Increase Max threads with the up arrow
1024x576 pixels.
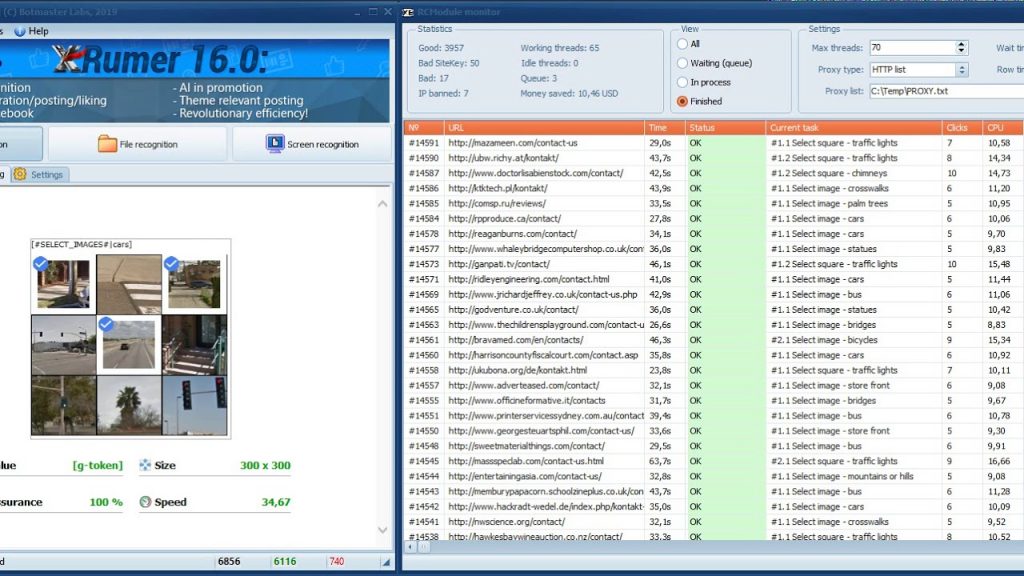click(x=961, y=44)
